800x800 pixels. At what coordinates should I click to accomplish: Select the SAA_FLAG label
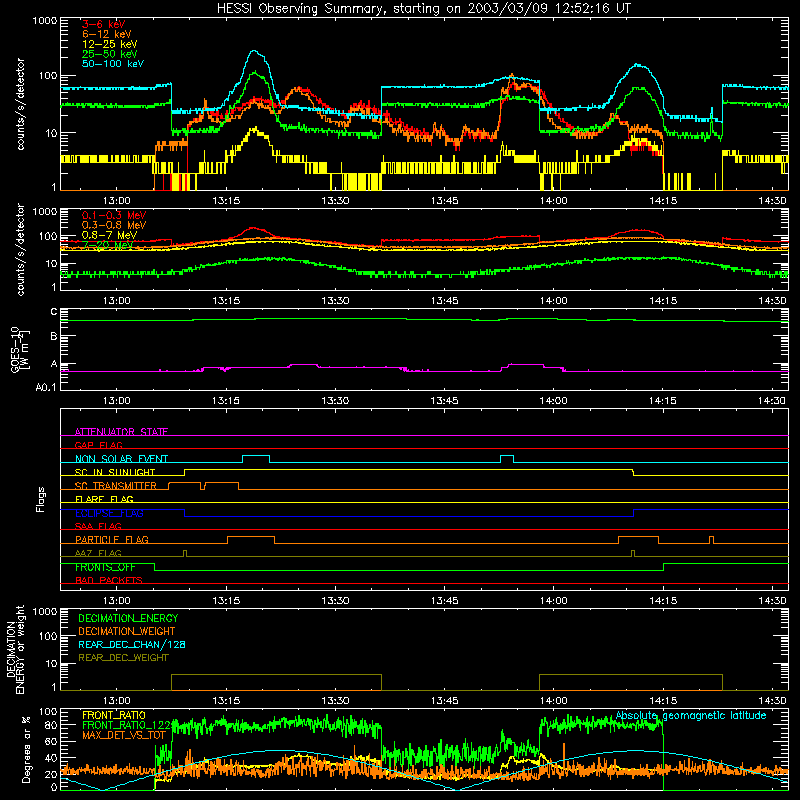pos(98,526)
